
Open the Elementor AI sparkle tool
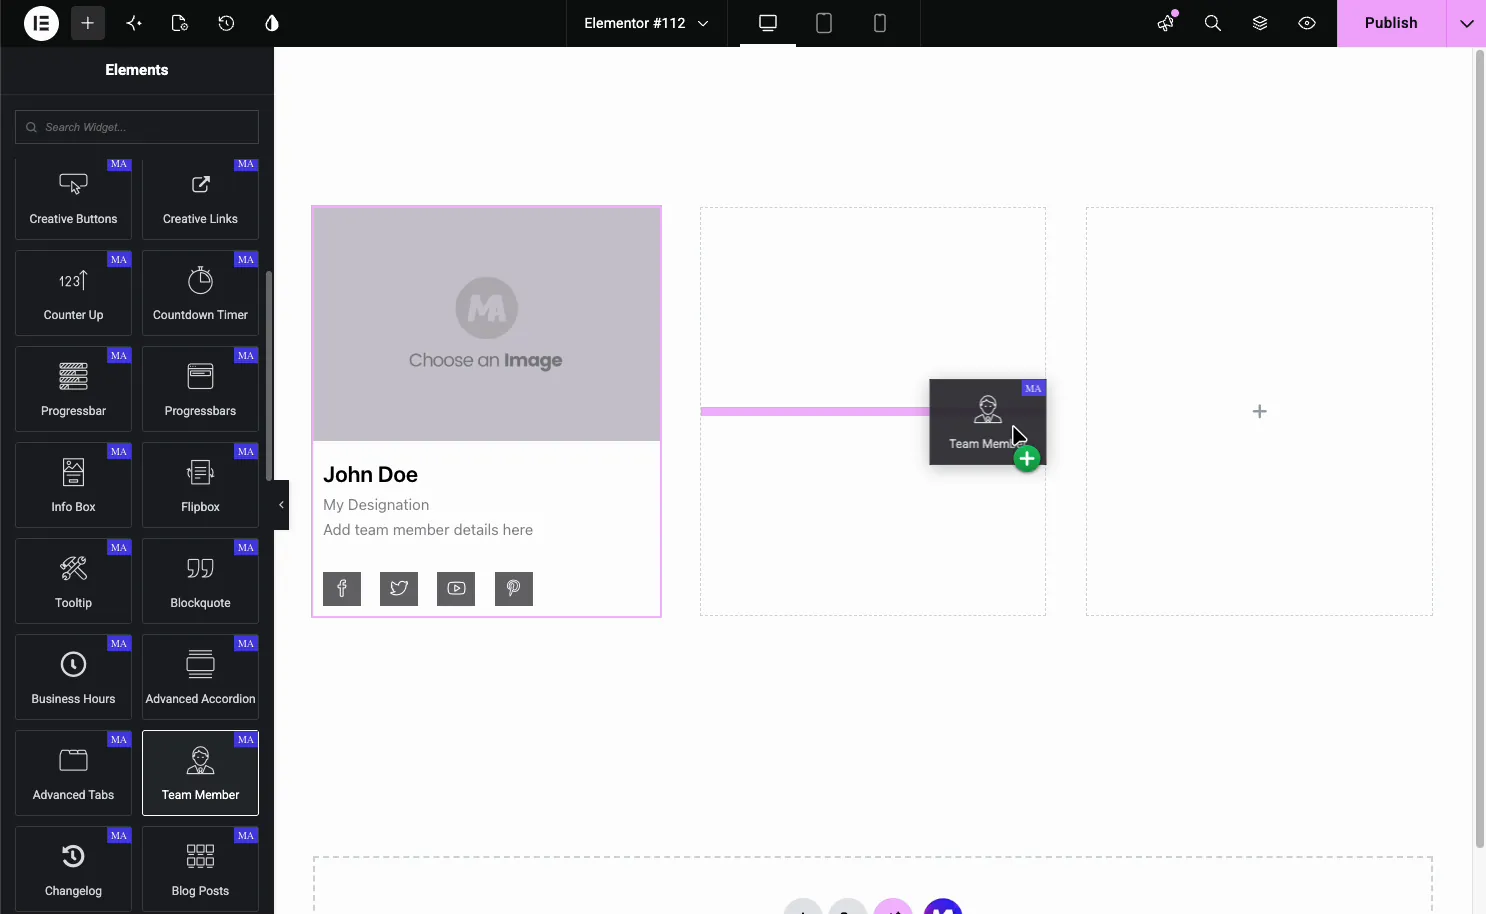[134, 23]
